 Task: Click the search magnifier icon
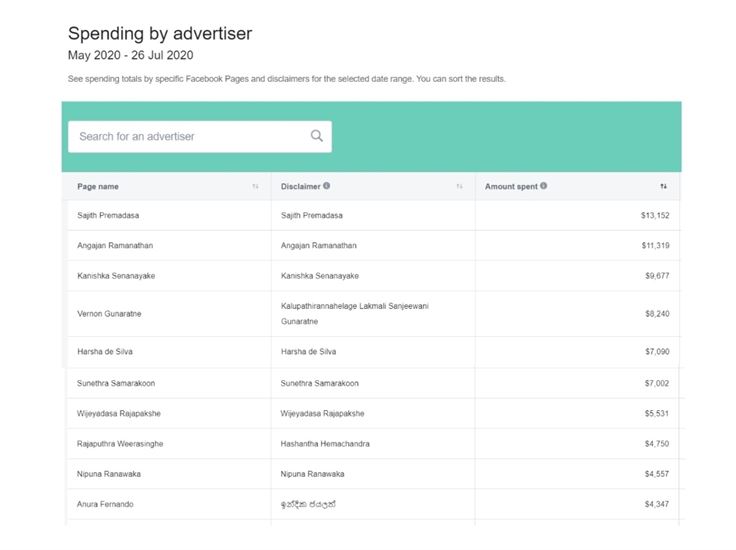317,136
